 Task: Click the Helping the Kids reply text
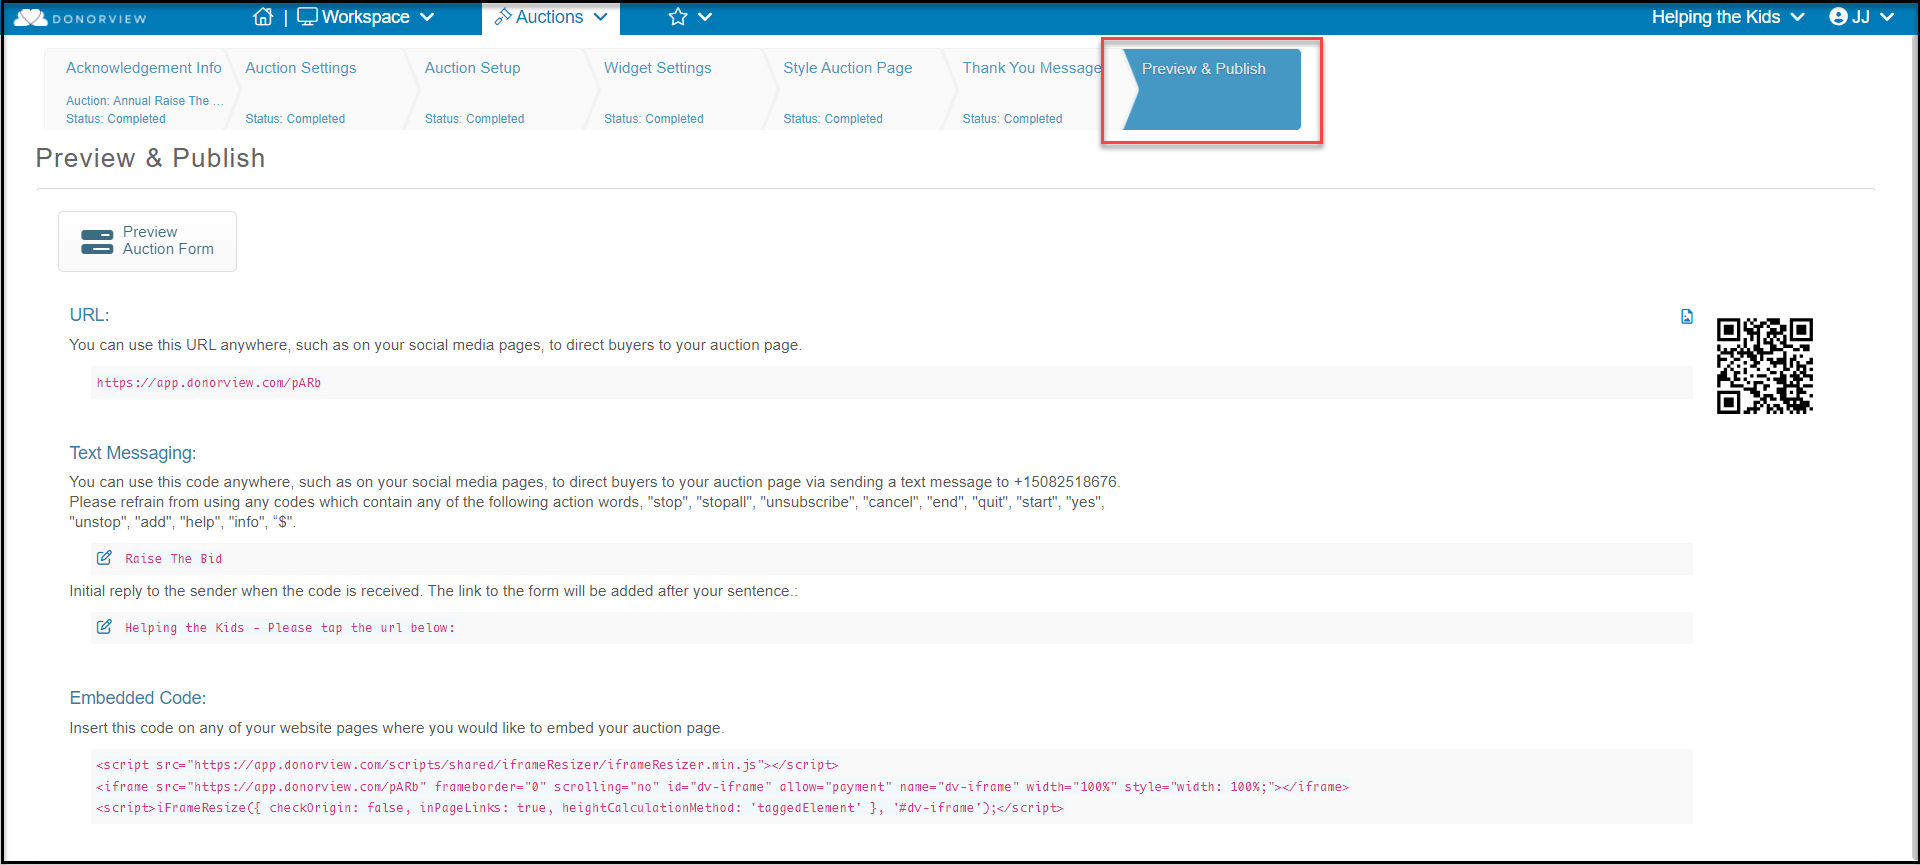coord(290,628)
